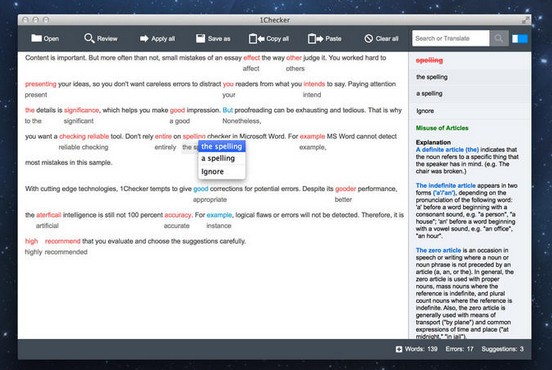This screenshot has height=370, width=552.
Task: Click the Review magnifier icon
Action: (x=89, y=38)
